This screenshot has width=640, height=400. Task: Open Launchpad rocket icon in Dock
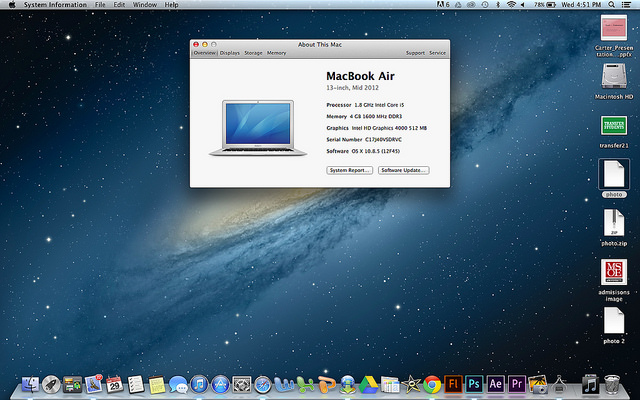[x=51, y=384]
